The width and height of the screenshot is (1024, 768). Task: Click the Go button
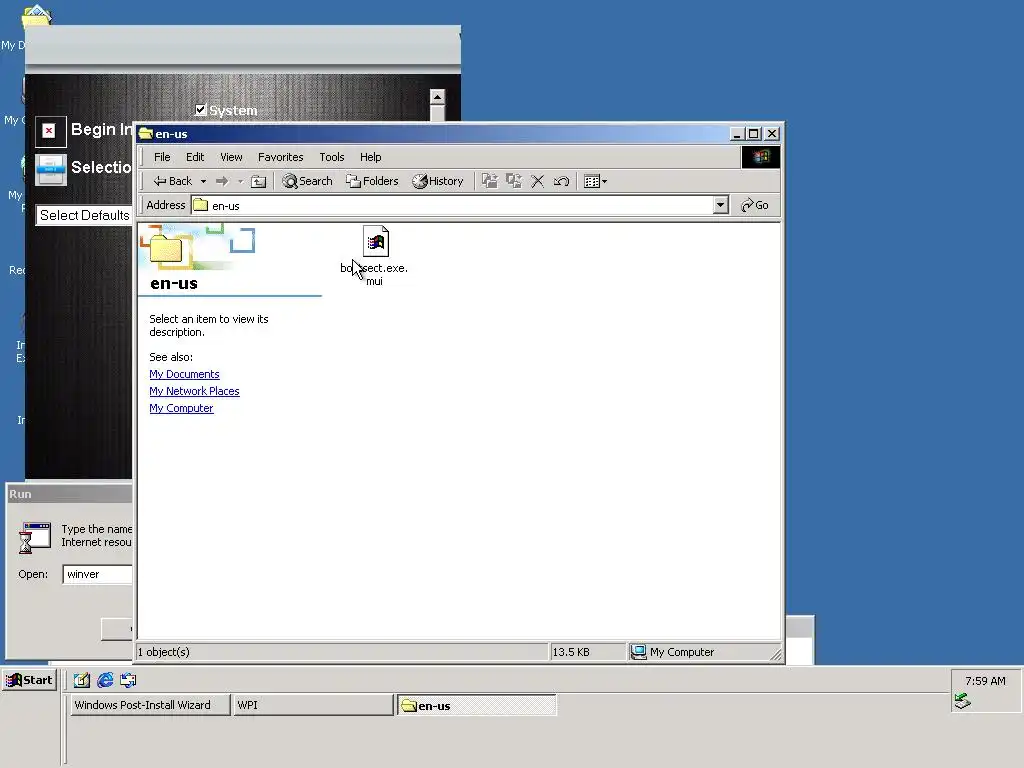(x=755, y=205)
